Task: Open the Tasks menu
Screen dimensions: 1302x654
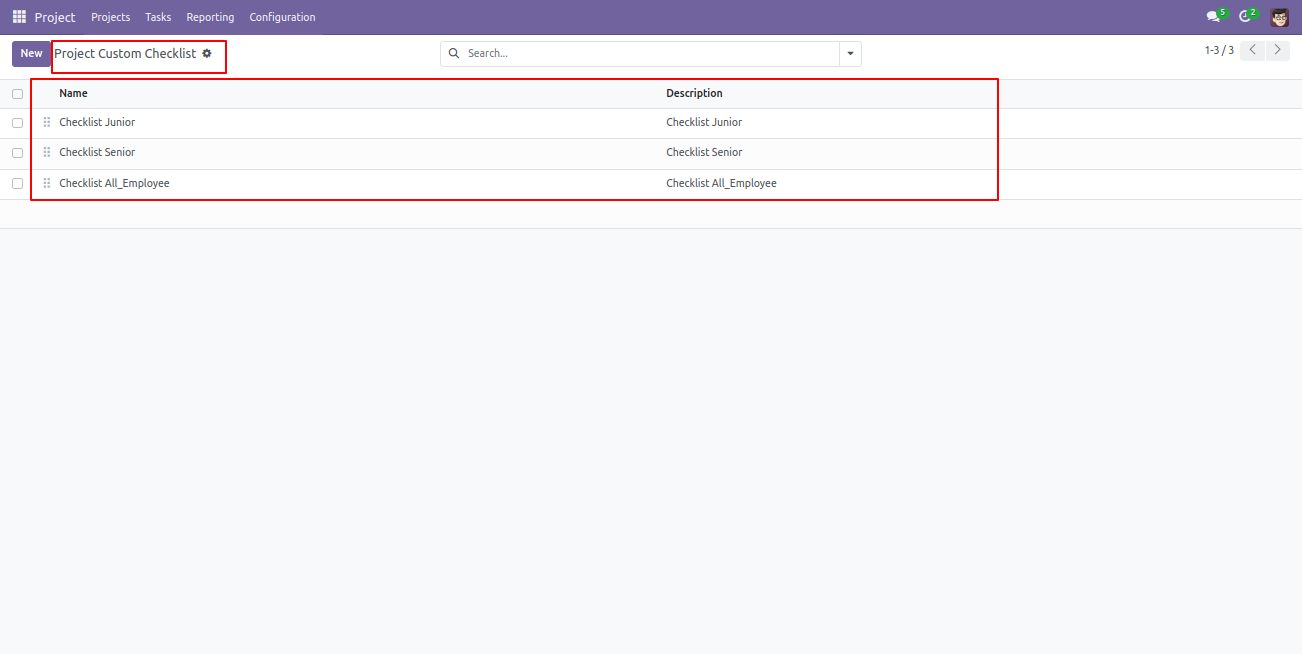Action: [x=158, y=17]
